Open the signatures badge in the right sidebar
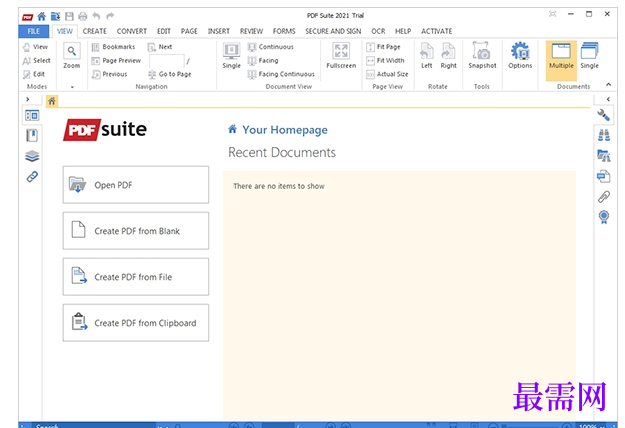This screenshot has width=625, height=428. click(603, 217)
